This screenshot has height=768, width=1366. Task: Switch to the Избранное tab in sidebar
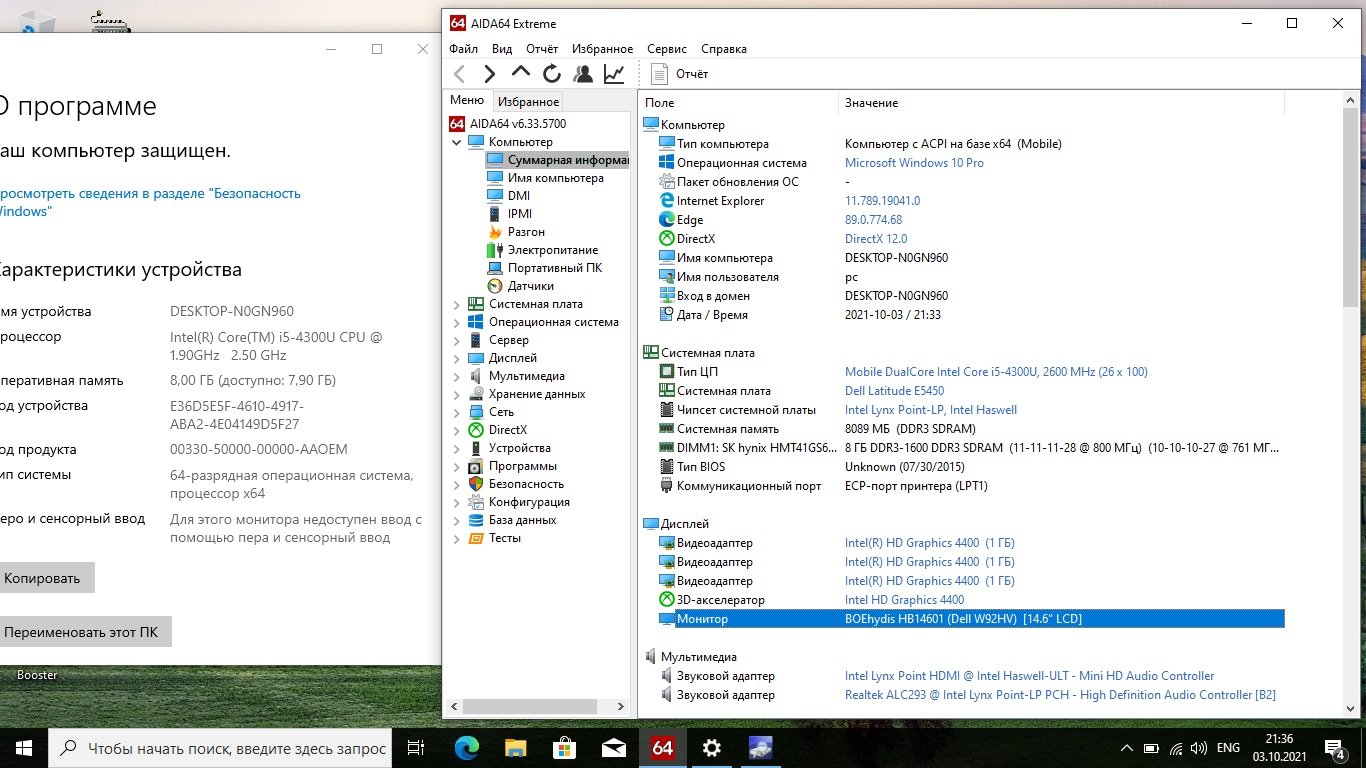[x=529, y=101]
